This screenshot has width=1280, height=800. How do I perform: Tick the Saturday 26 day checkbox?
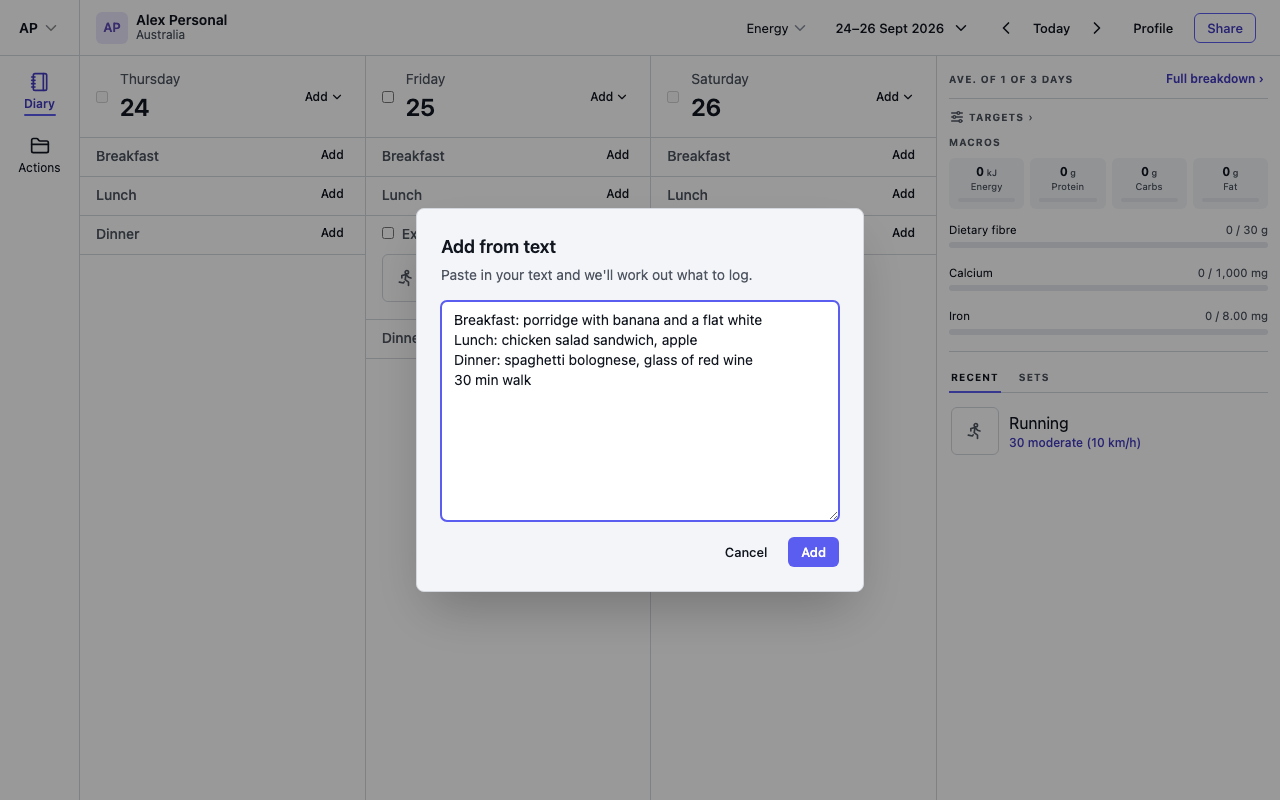(673, 97)
